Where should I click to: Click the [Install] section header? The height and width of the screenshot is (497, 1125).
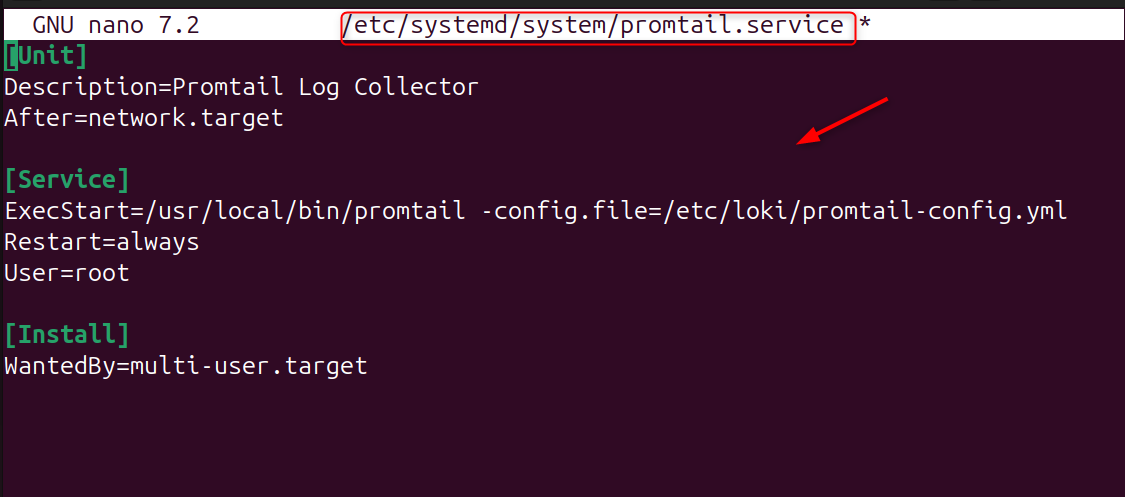67,334
